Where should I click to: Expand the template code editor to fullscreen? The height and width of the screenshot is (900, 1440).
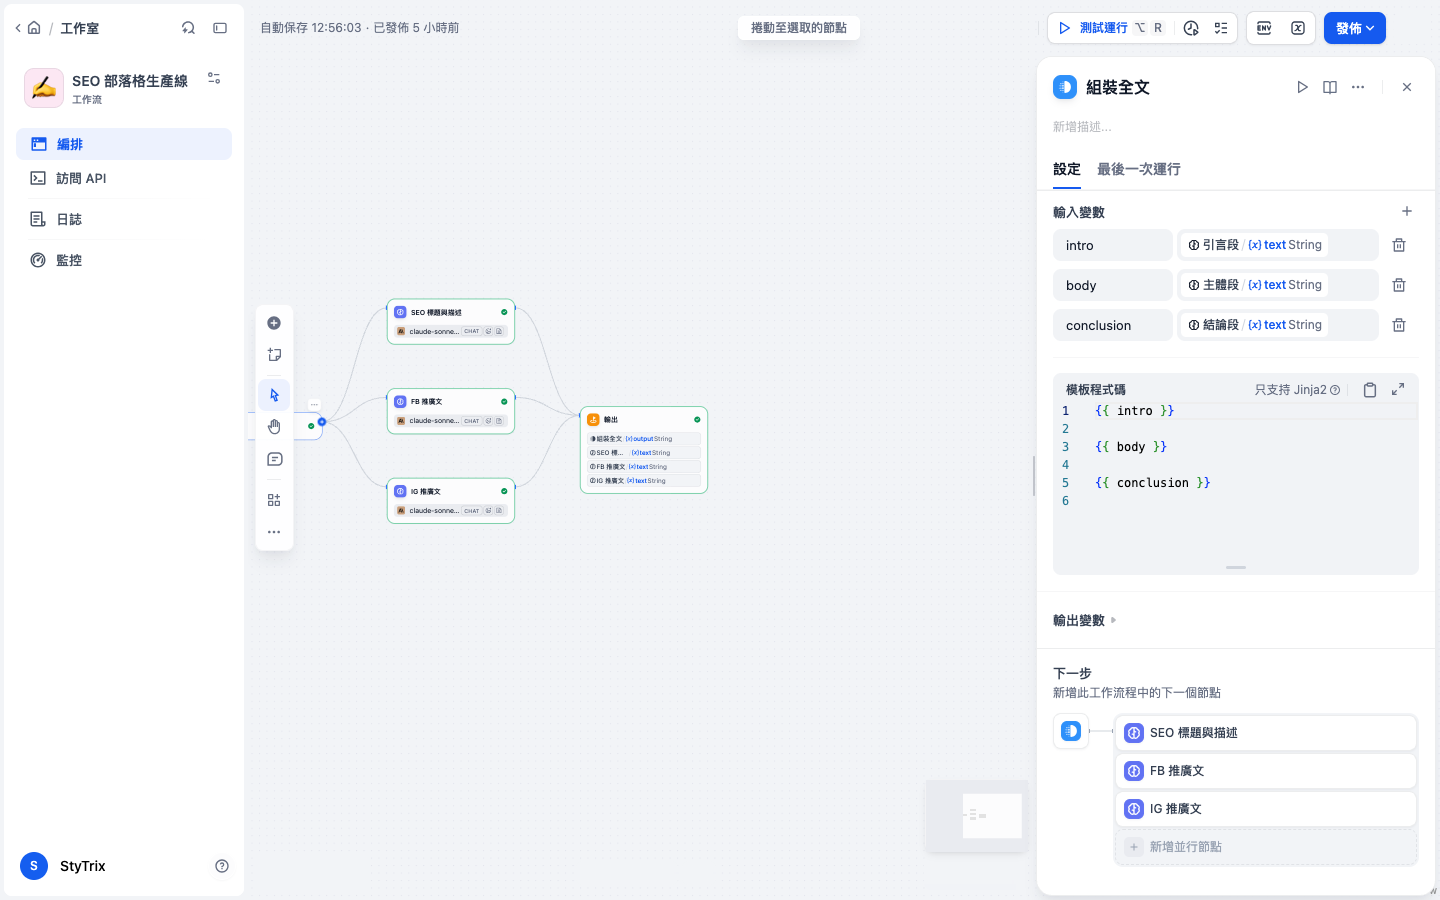(x=1398, y=389)
